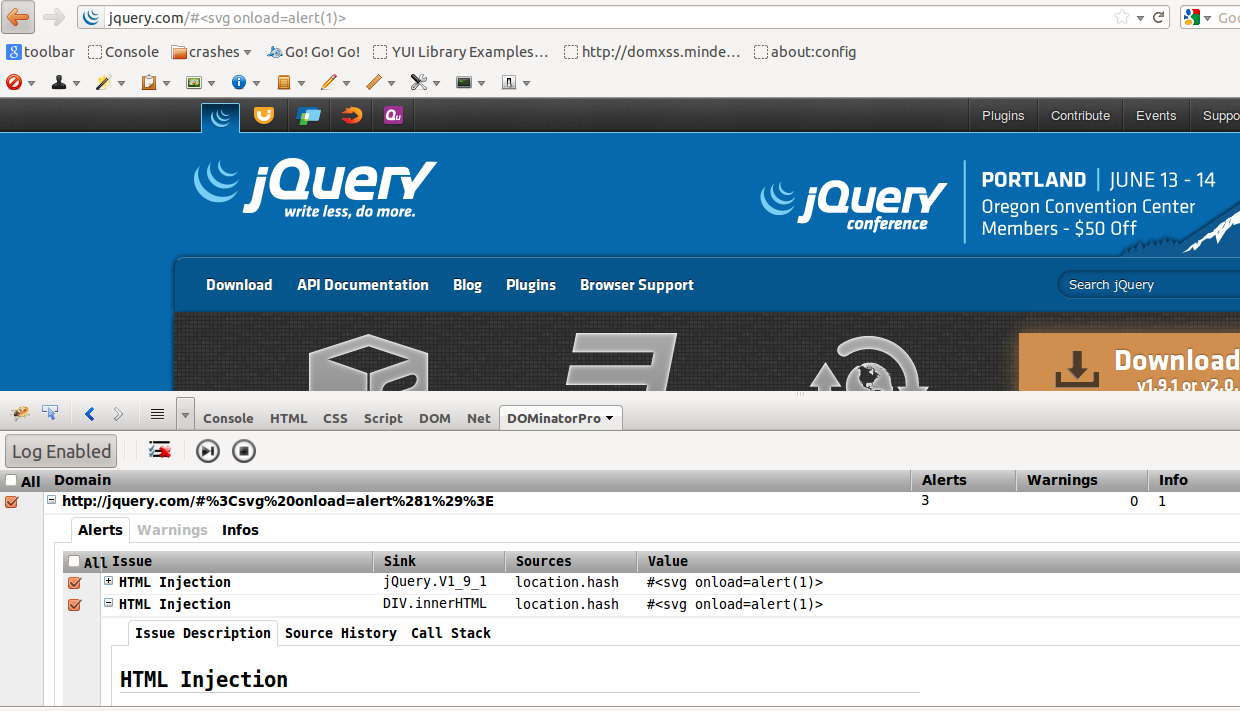Image resolution: width=1240 pixels, height=711 pixels.
Task: Open the Contribute link
Action: [x=1080, y=116]
